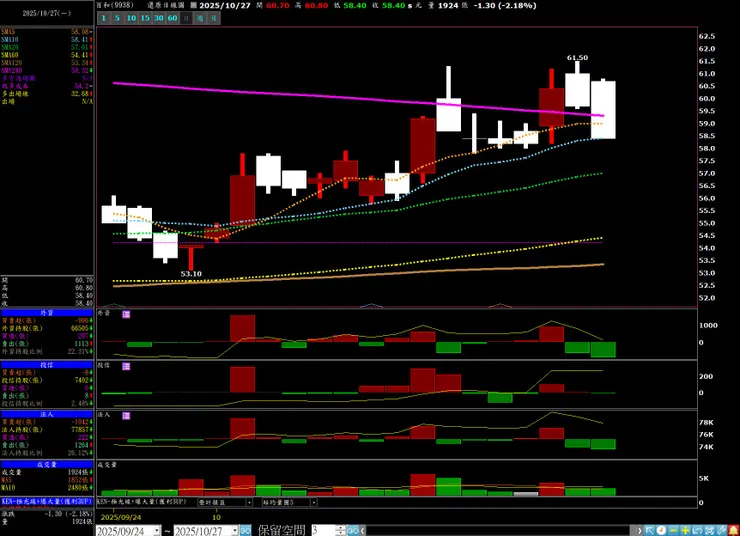The width and height of the screenshot is (740, 536).
Task: Click the 成交量 blue panel header
Action: [47, 464]
